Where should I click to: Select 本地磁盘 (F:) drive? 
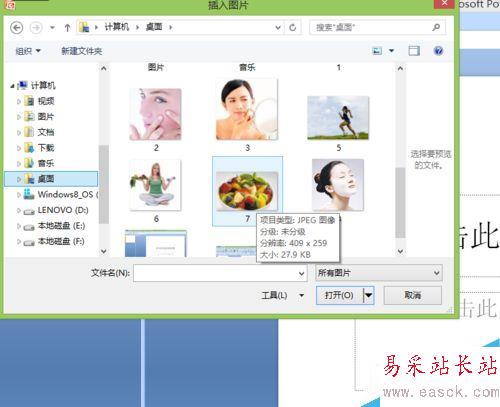click(x=61, y=241)
